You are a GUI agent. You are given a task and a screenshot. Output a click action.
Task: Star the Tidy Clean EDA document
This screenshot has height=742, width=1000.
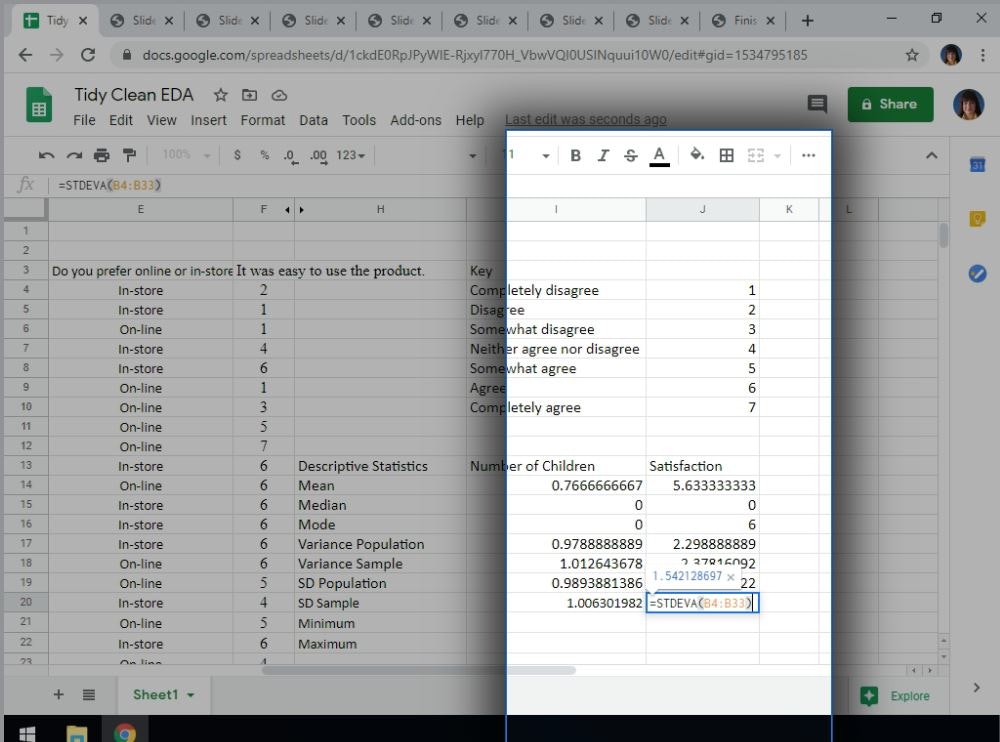click(219, 95)
